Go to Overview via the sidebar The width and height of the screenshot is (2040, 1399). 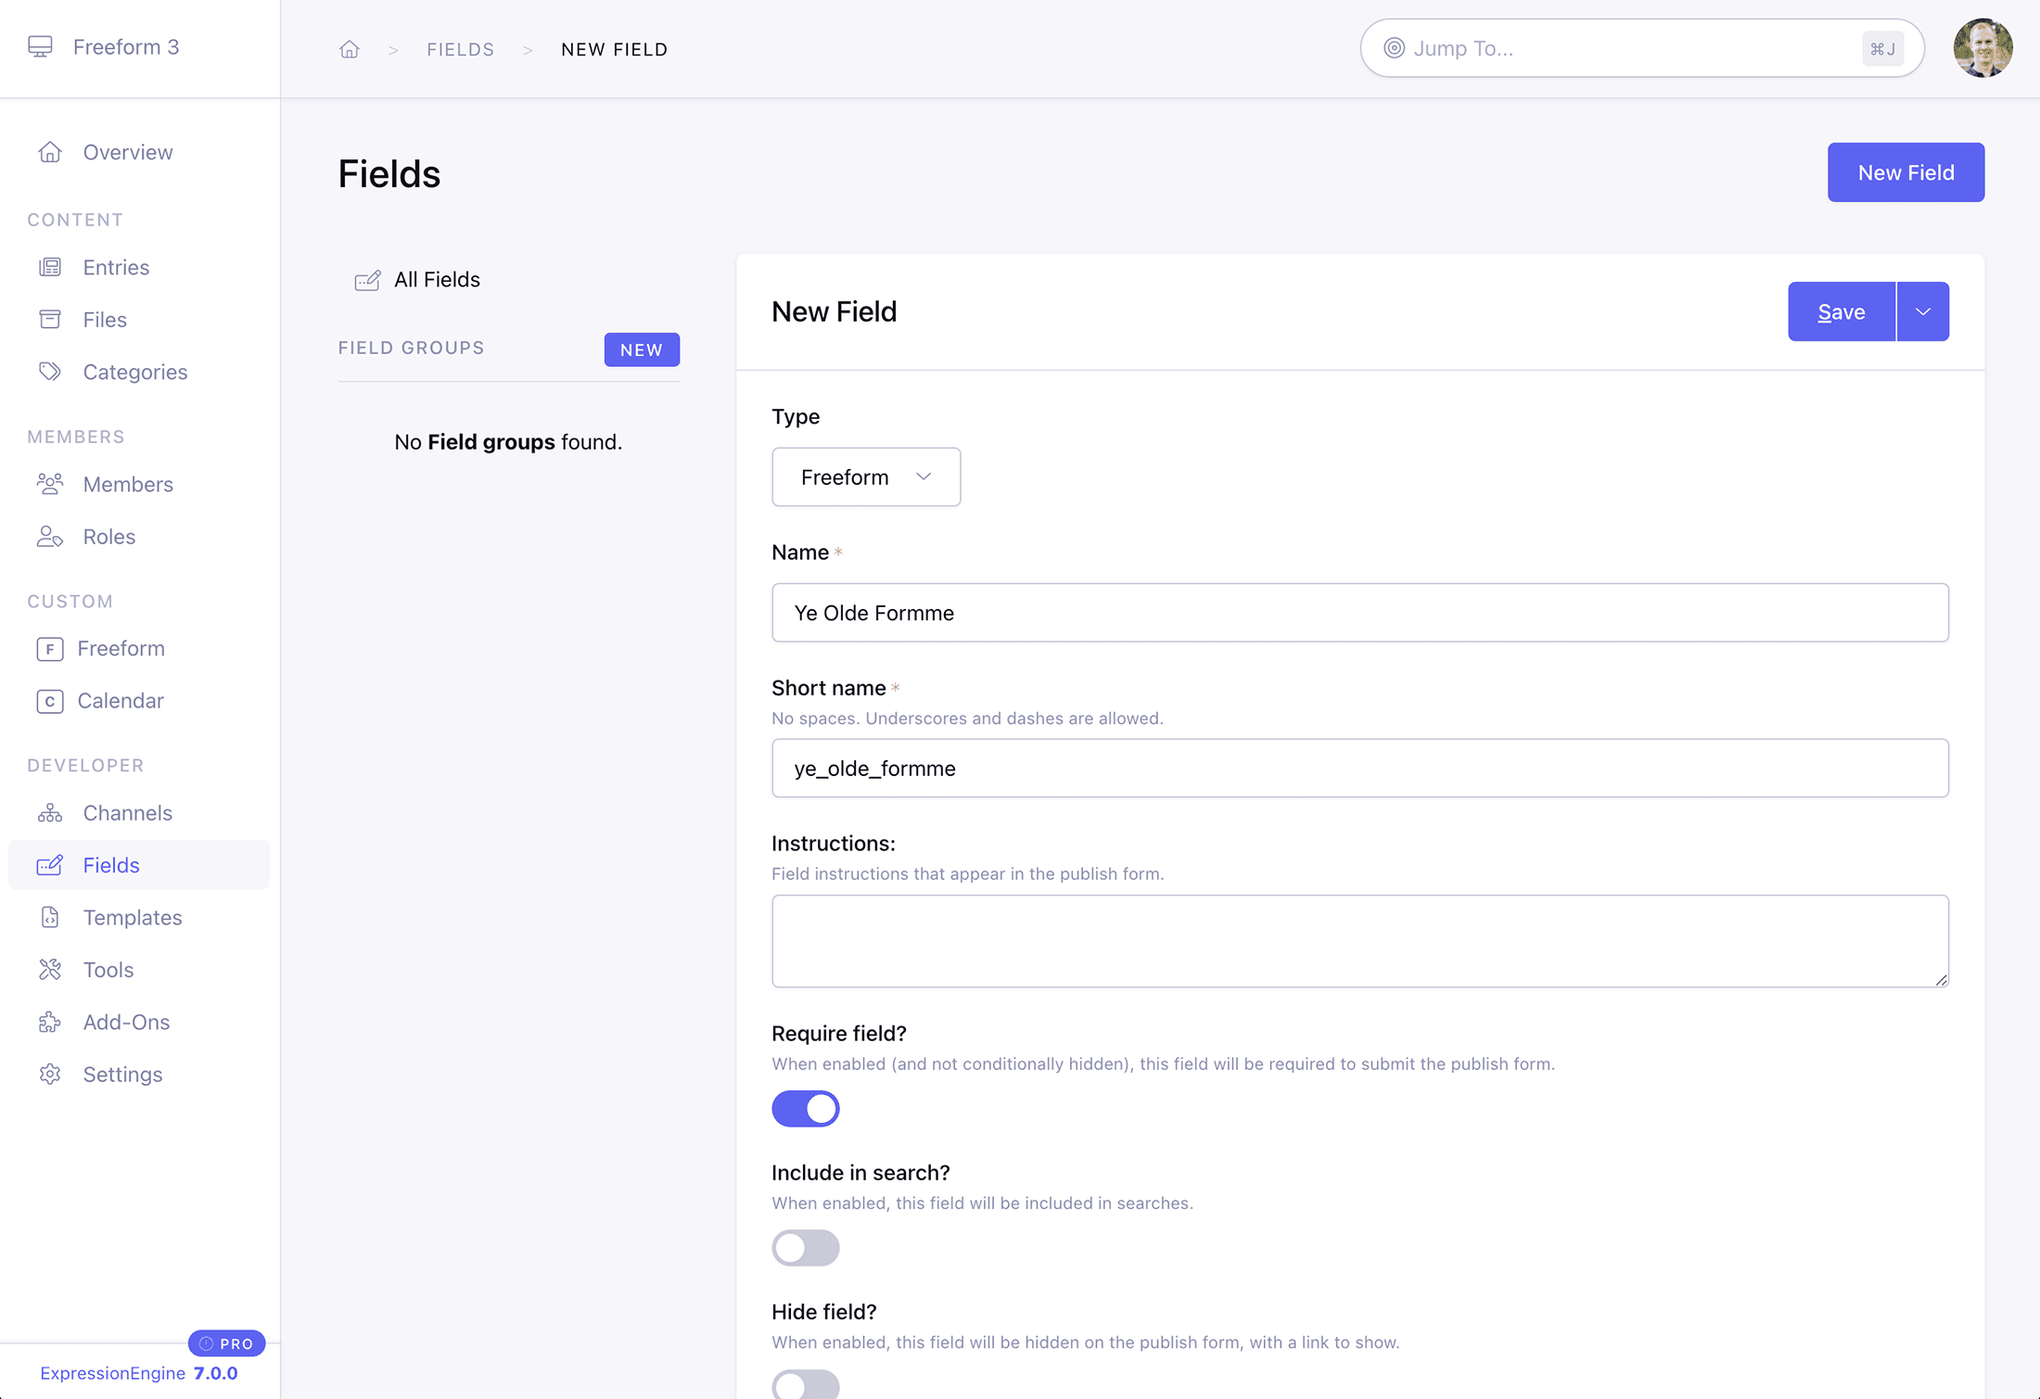point(127,152)
